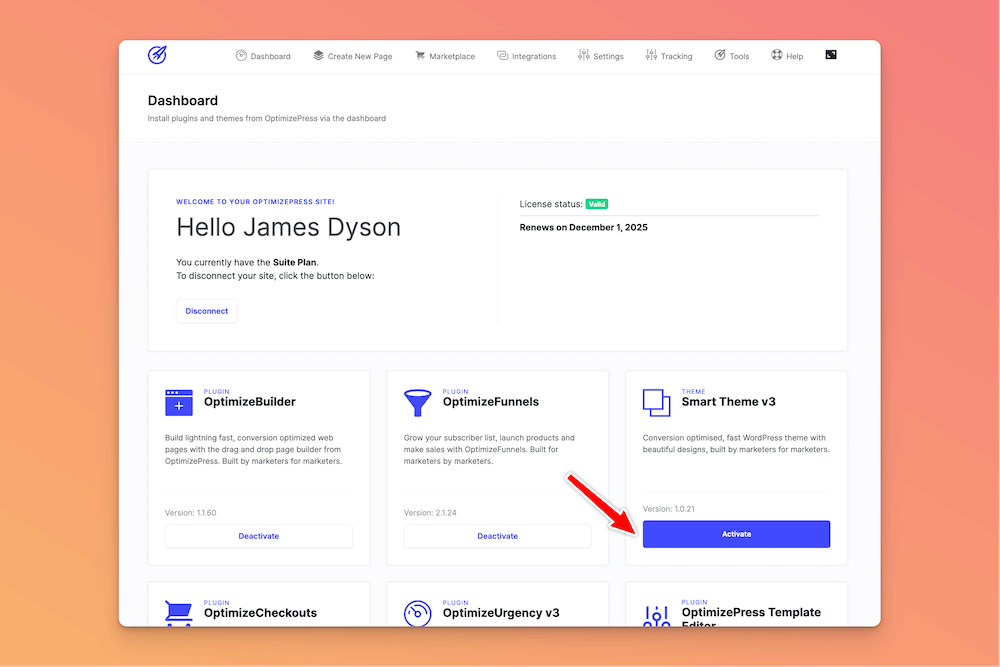
Task: Click the 'Suite Plan' text
Action: [294, 262]
